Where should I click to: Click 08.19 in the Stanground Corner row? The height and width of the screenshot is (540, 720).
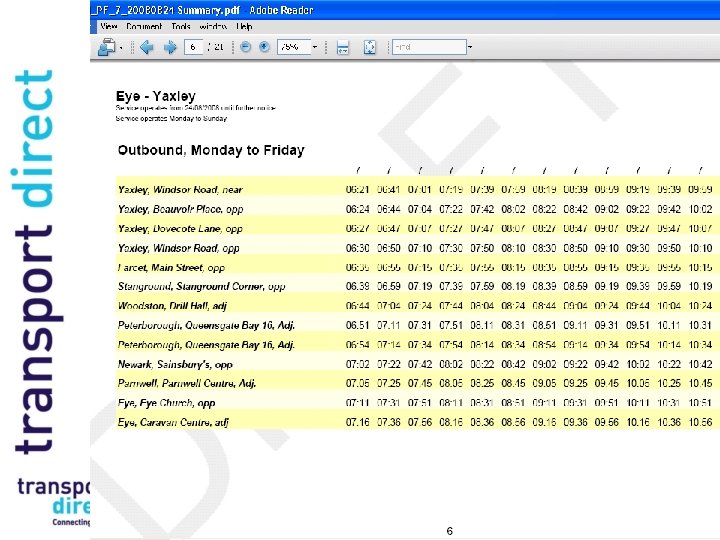[513, 287]
